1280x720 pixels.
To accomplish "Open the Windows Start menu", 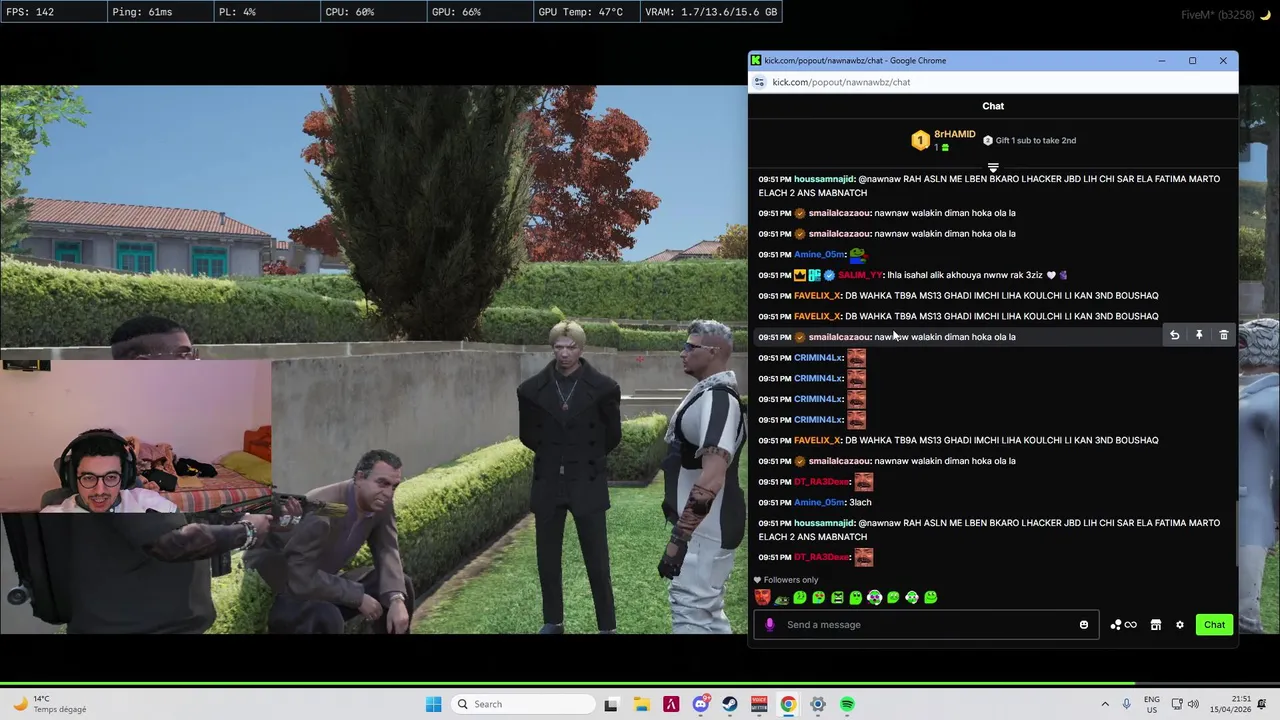I will (433, 704).
